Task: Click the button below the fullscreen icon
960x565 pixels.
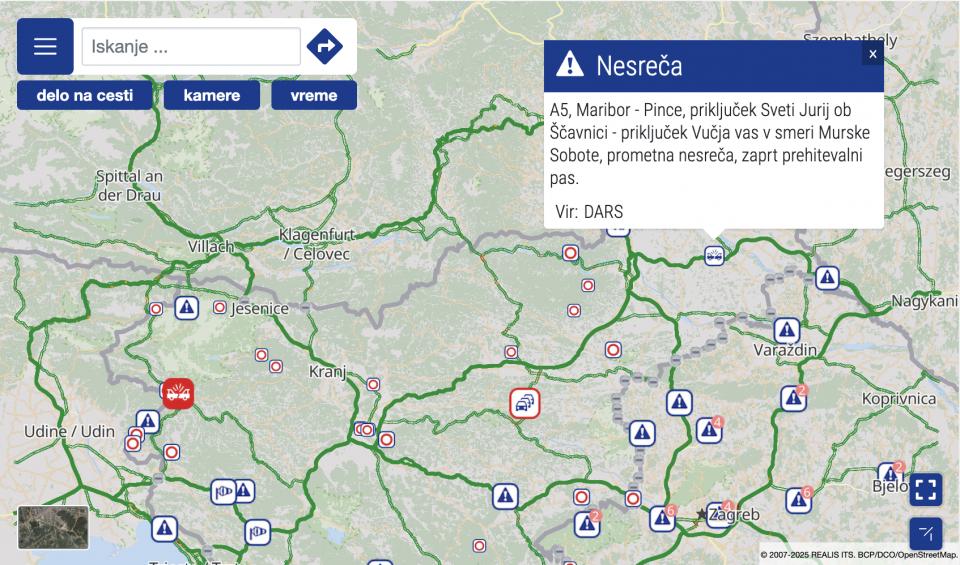Action: point(926,533)
